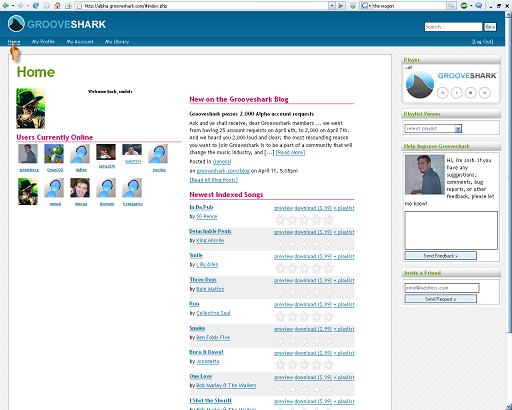
Task: Open the browser home page icon
Action: click(x=57, y=5)
